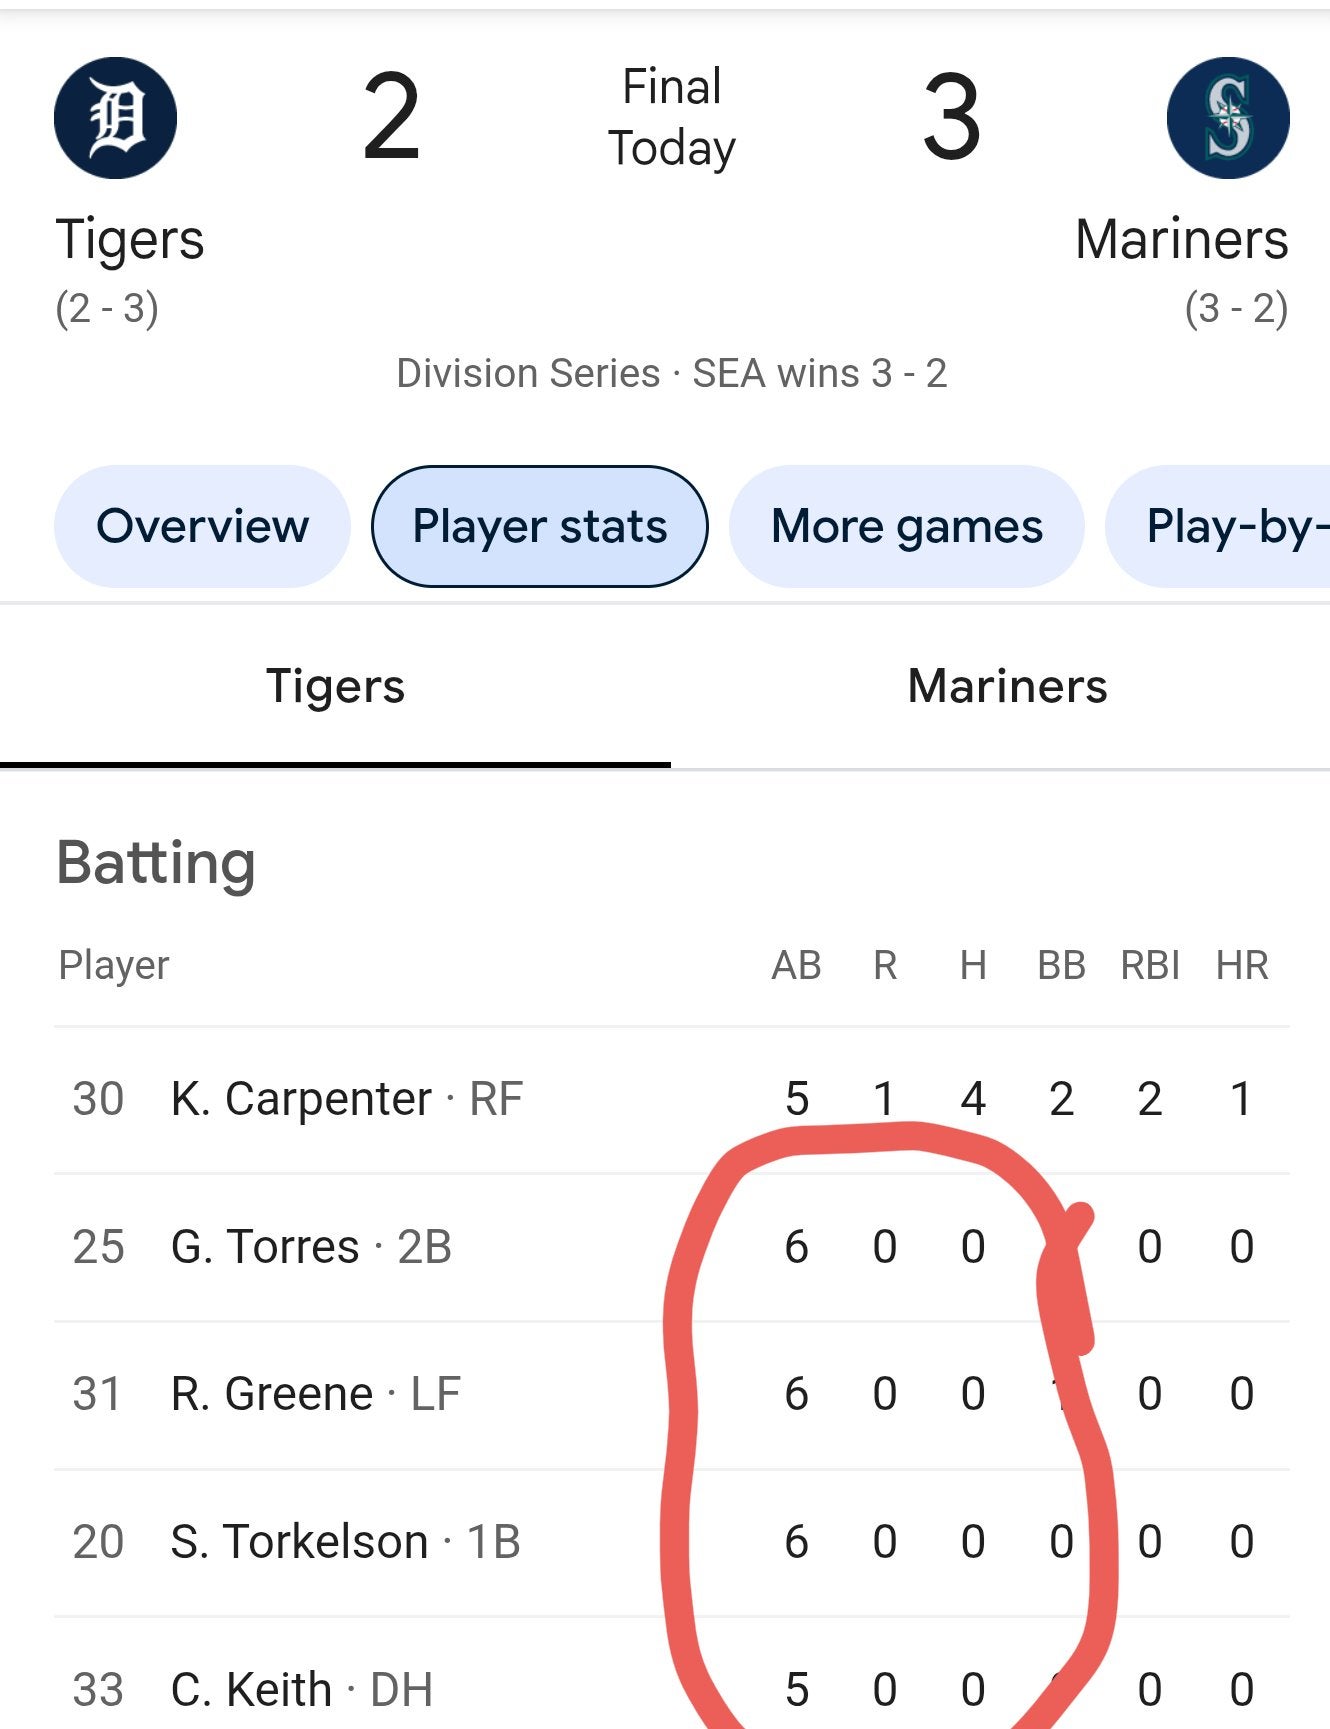1330x1729 pixels.
Task: Tap the Tigers team name
Action: (130, 240)
